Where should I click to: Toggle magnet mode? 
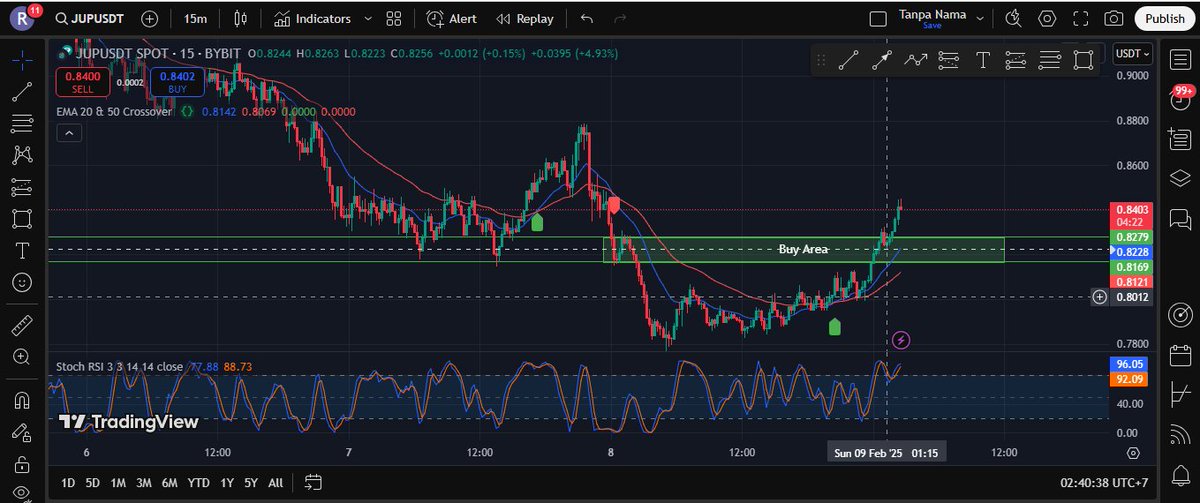click(21, 400)
